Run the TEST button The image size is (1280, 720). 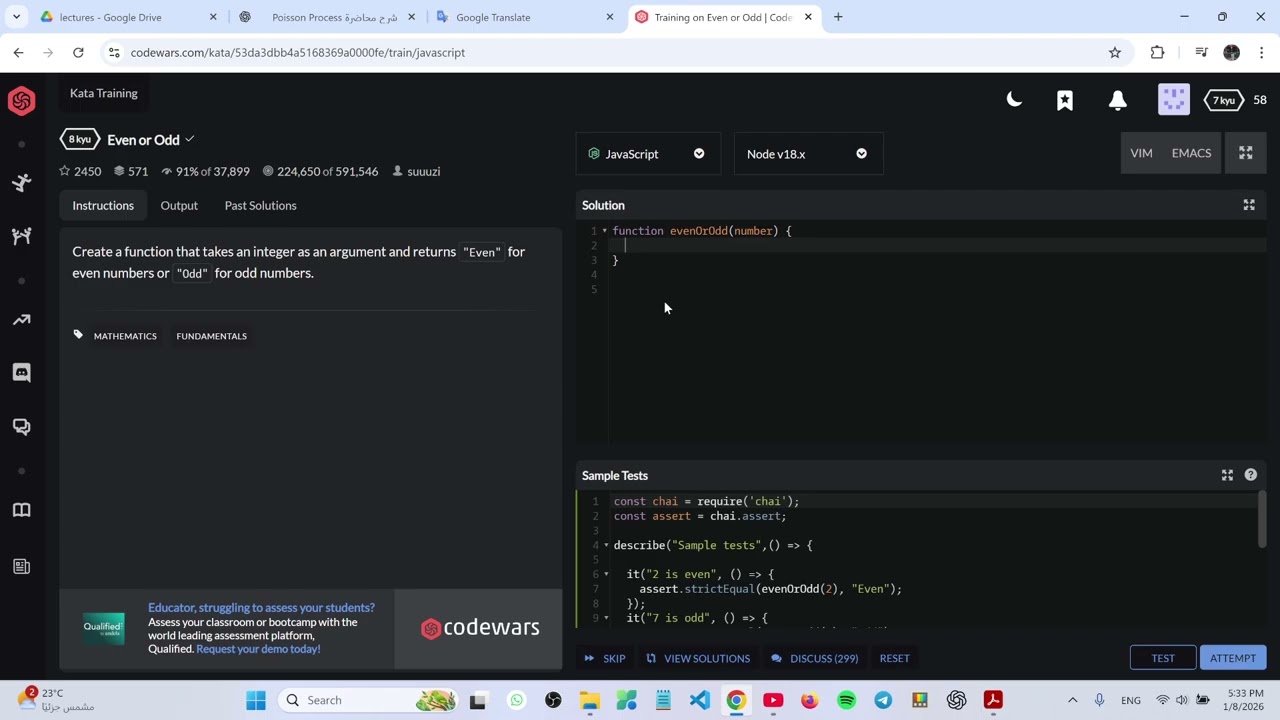click(x=1163, y=658)
